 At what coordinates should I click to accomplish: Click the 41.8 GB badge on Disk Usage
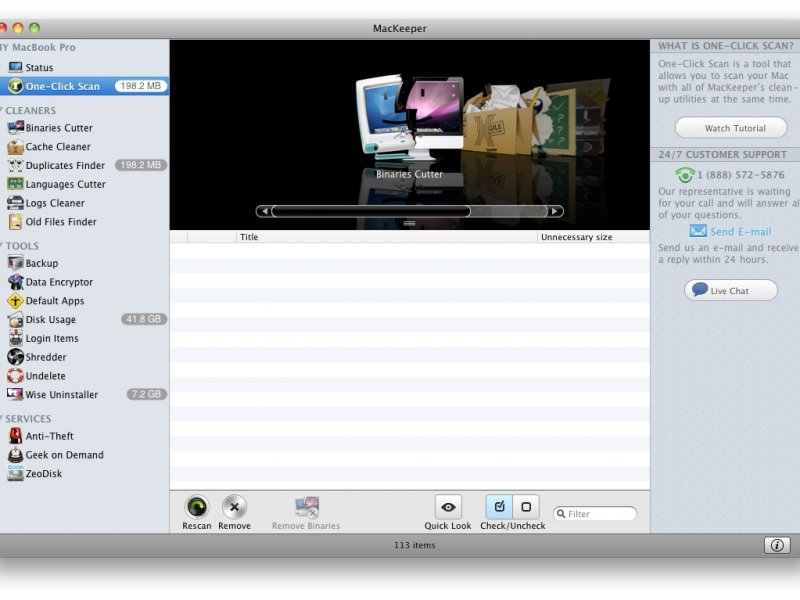click(144, 319)
